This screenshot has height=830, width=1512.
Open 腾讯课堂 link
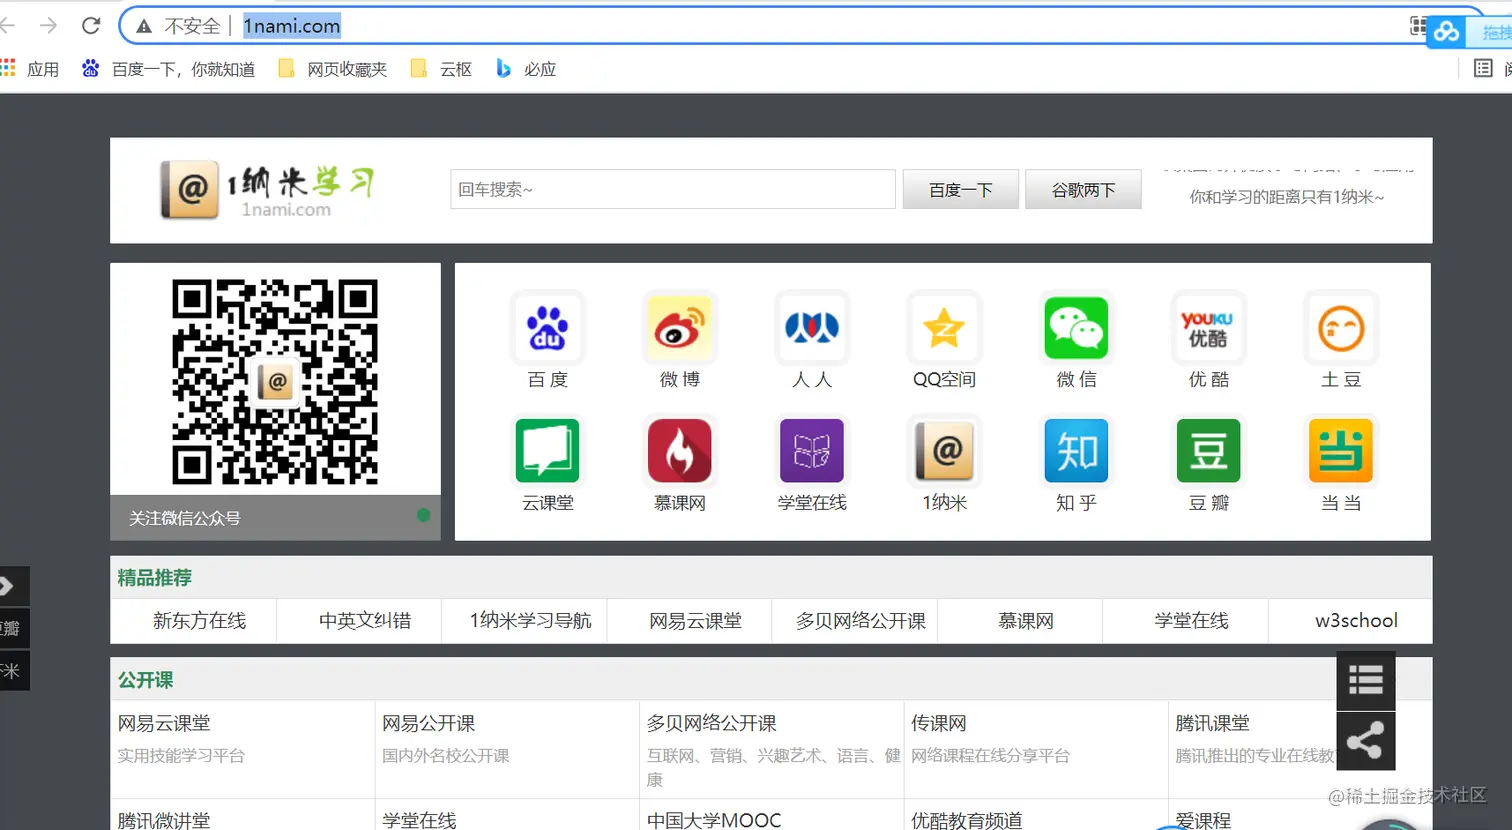coord(1212,723)
